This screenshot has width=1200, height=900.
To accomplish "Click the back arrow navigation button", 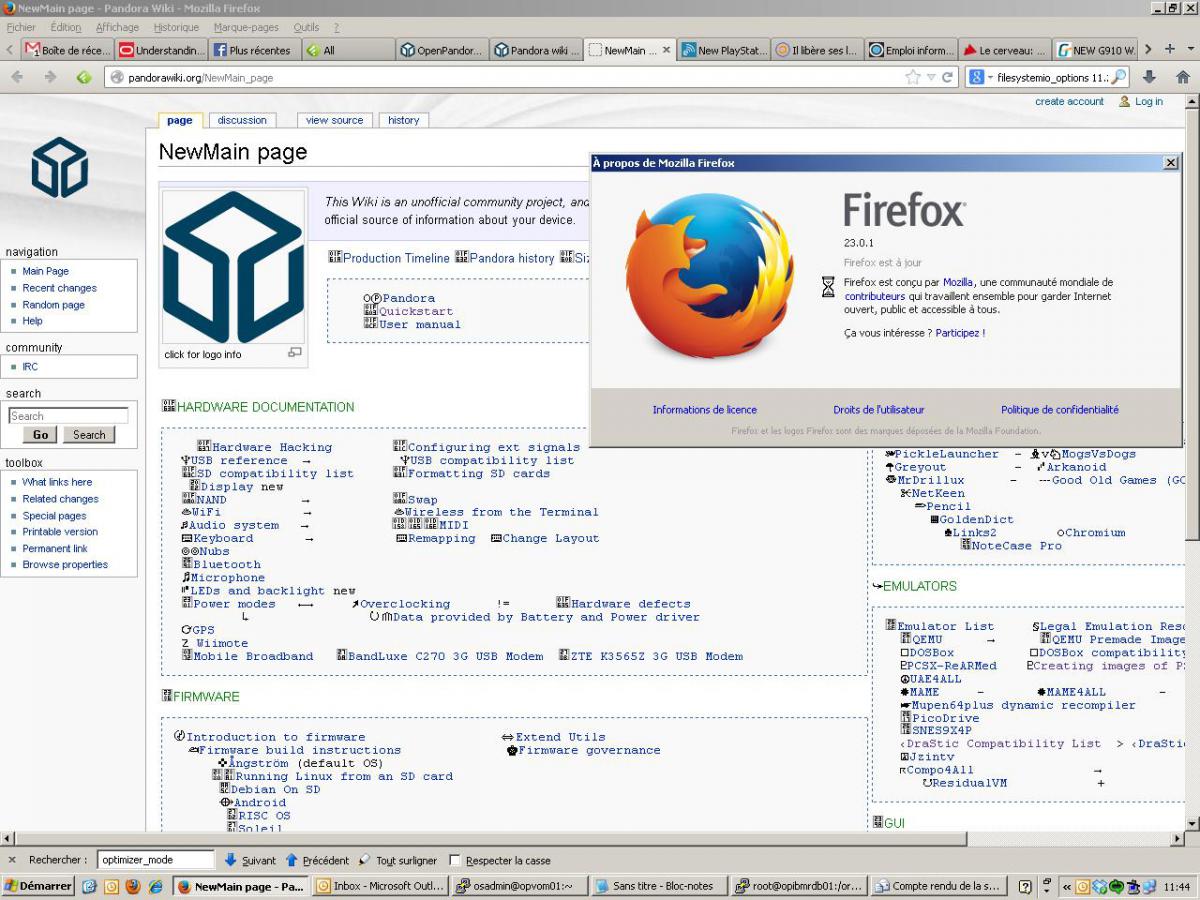I will click(x=18, y=77).
